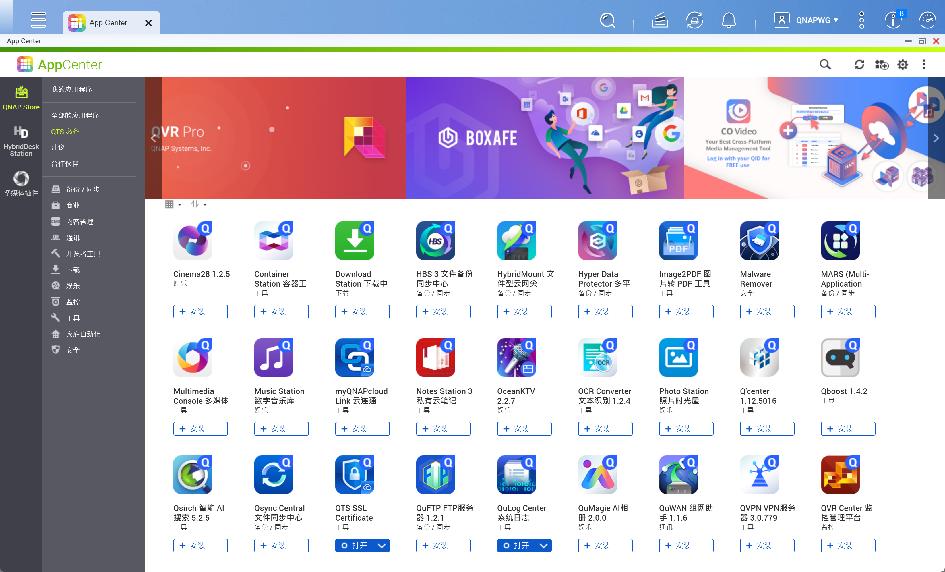This screenshot has height=572, width=945.
Task: Open the Qsirch app icon
Action: [192, 474]
